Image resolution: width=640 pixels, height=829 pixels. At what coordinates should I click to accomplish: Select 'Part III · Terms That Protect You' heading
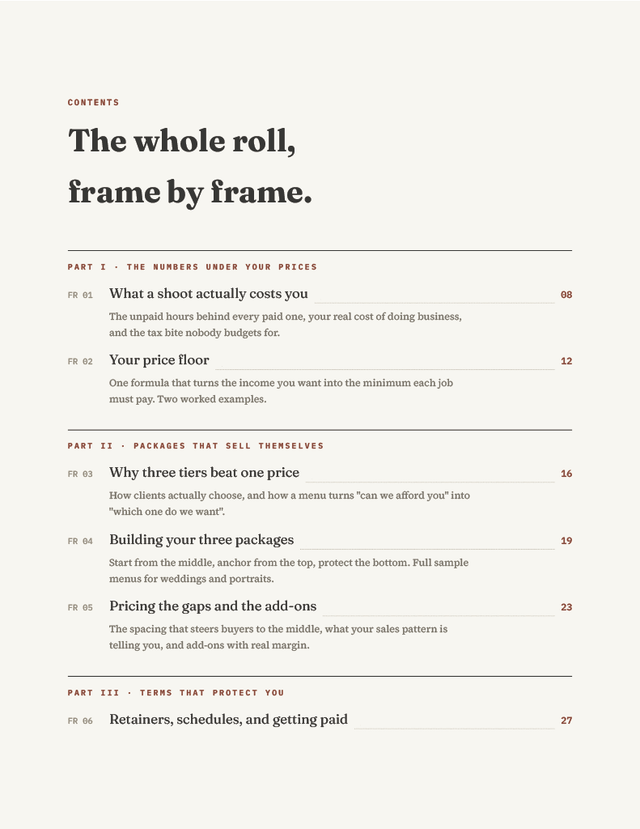(175, 693)
